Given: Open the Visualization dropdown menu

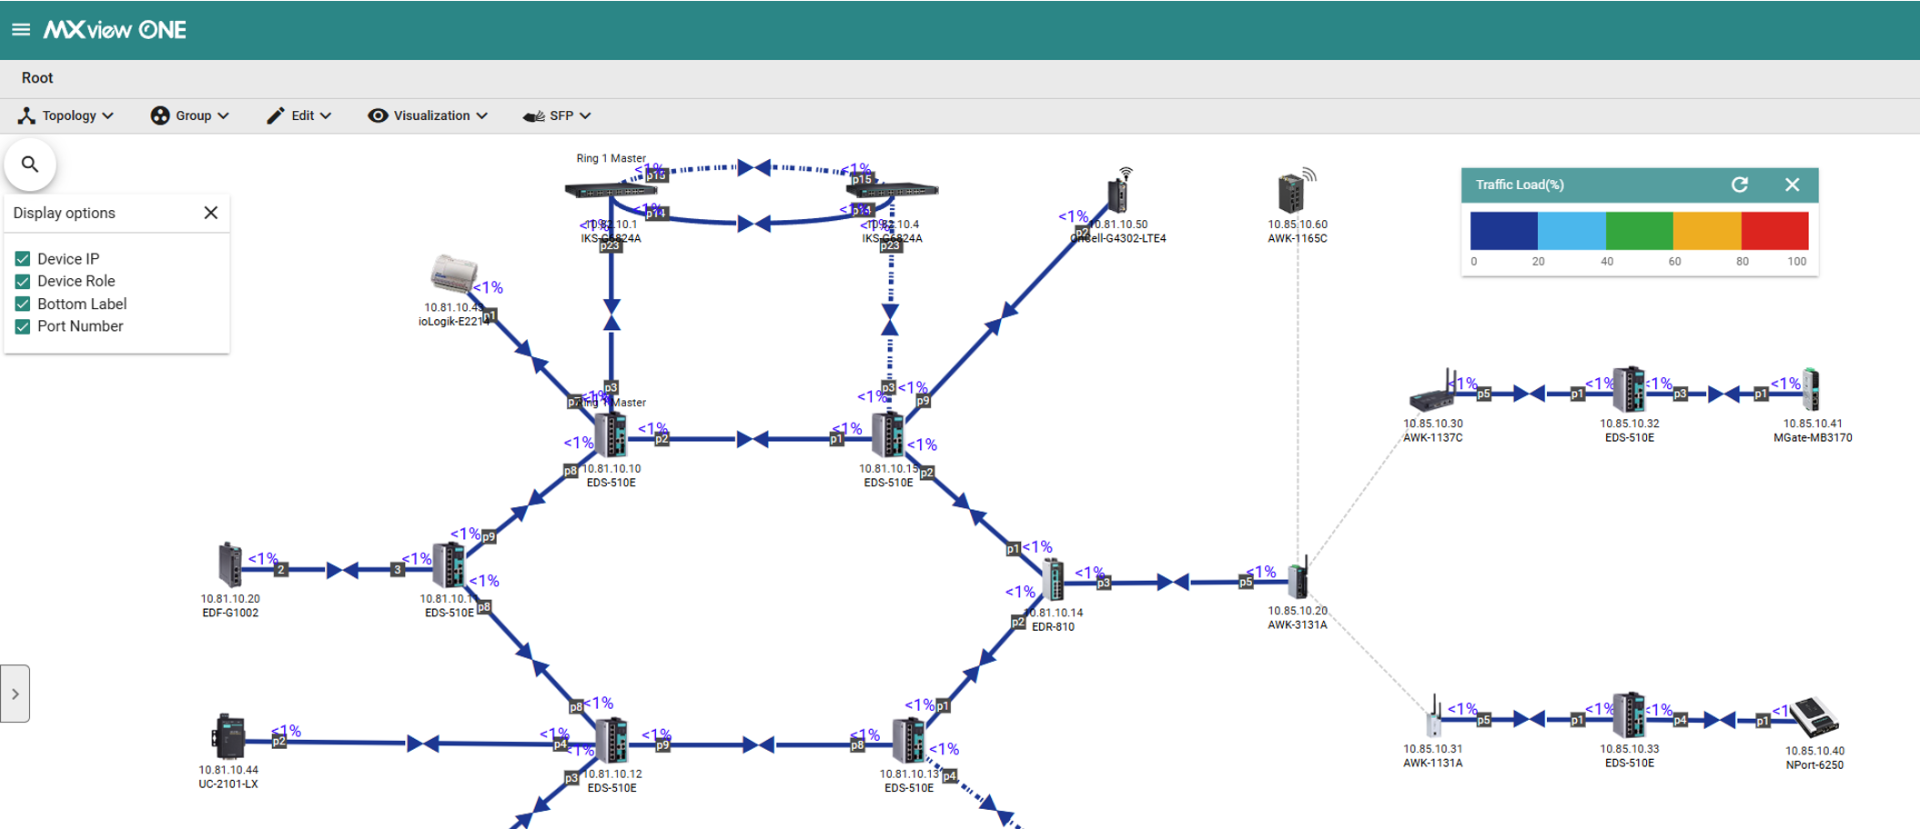Looking at the screenshot, I should 428,116.
